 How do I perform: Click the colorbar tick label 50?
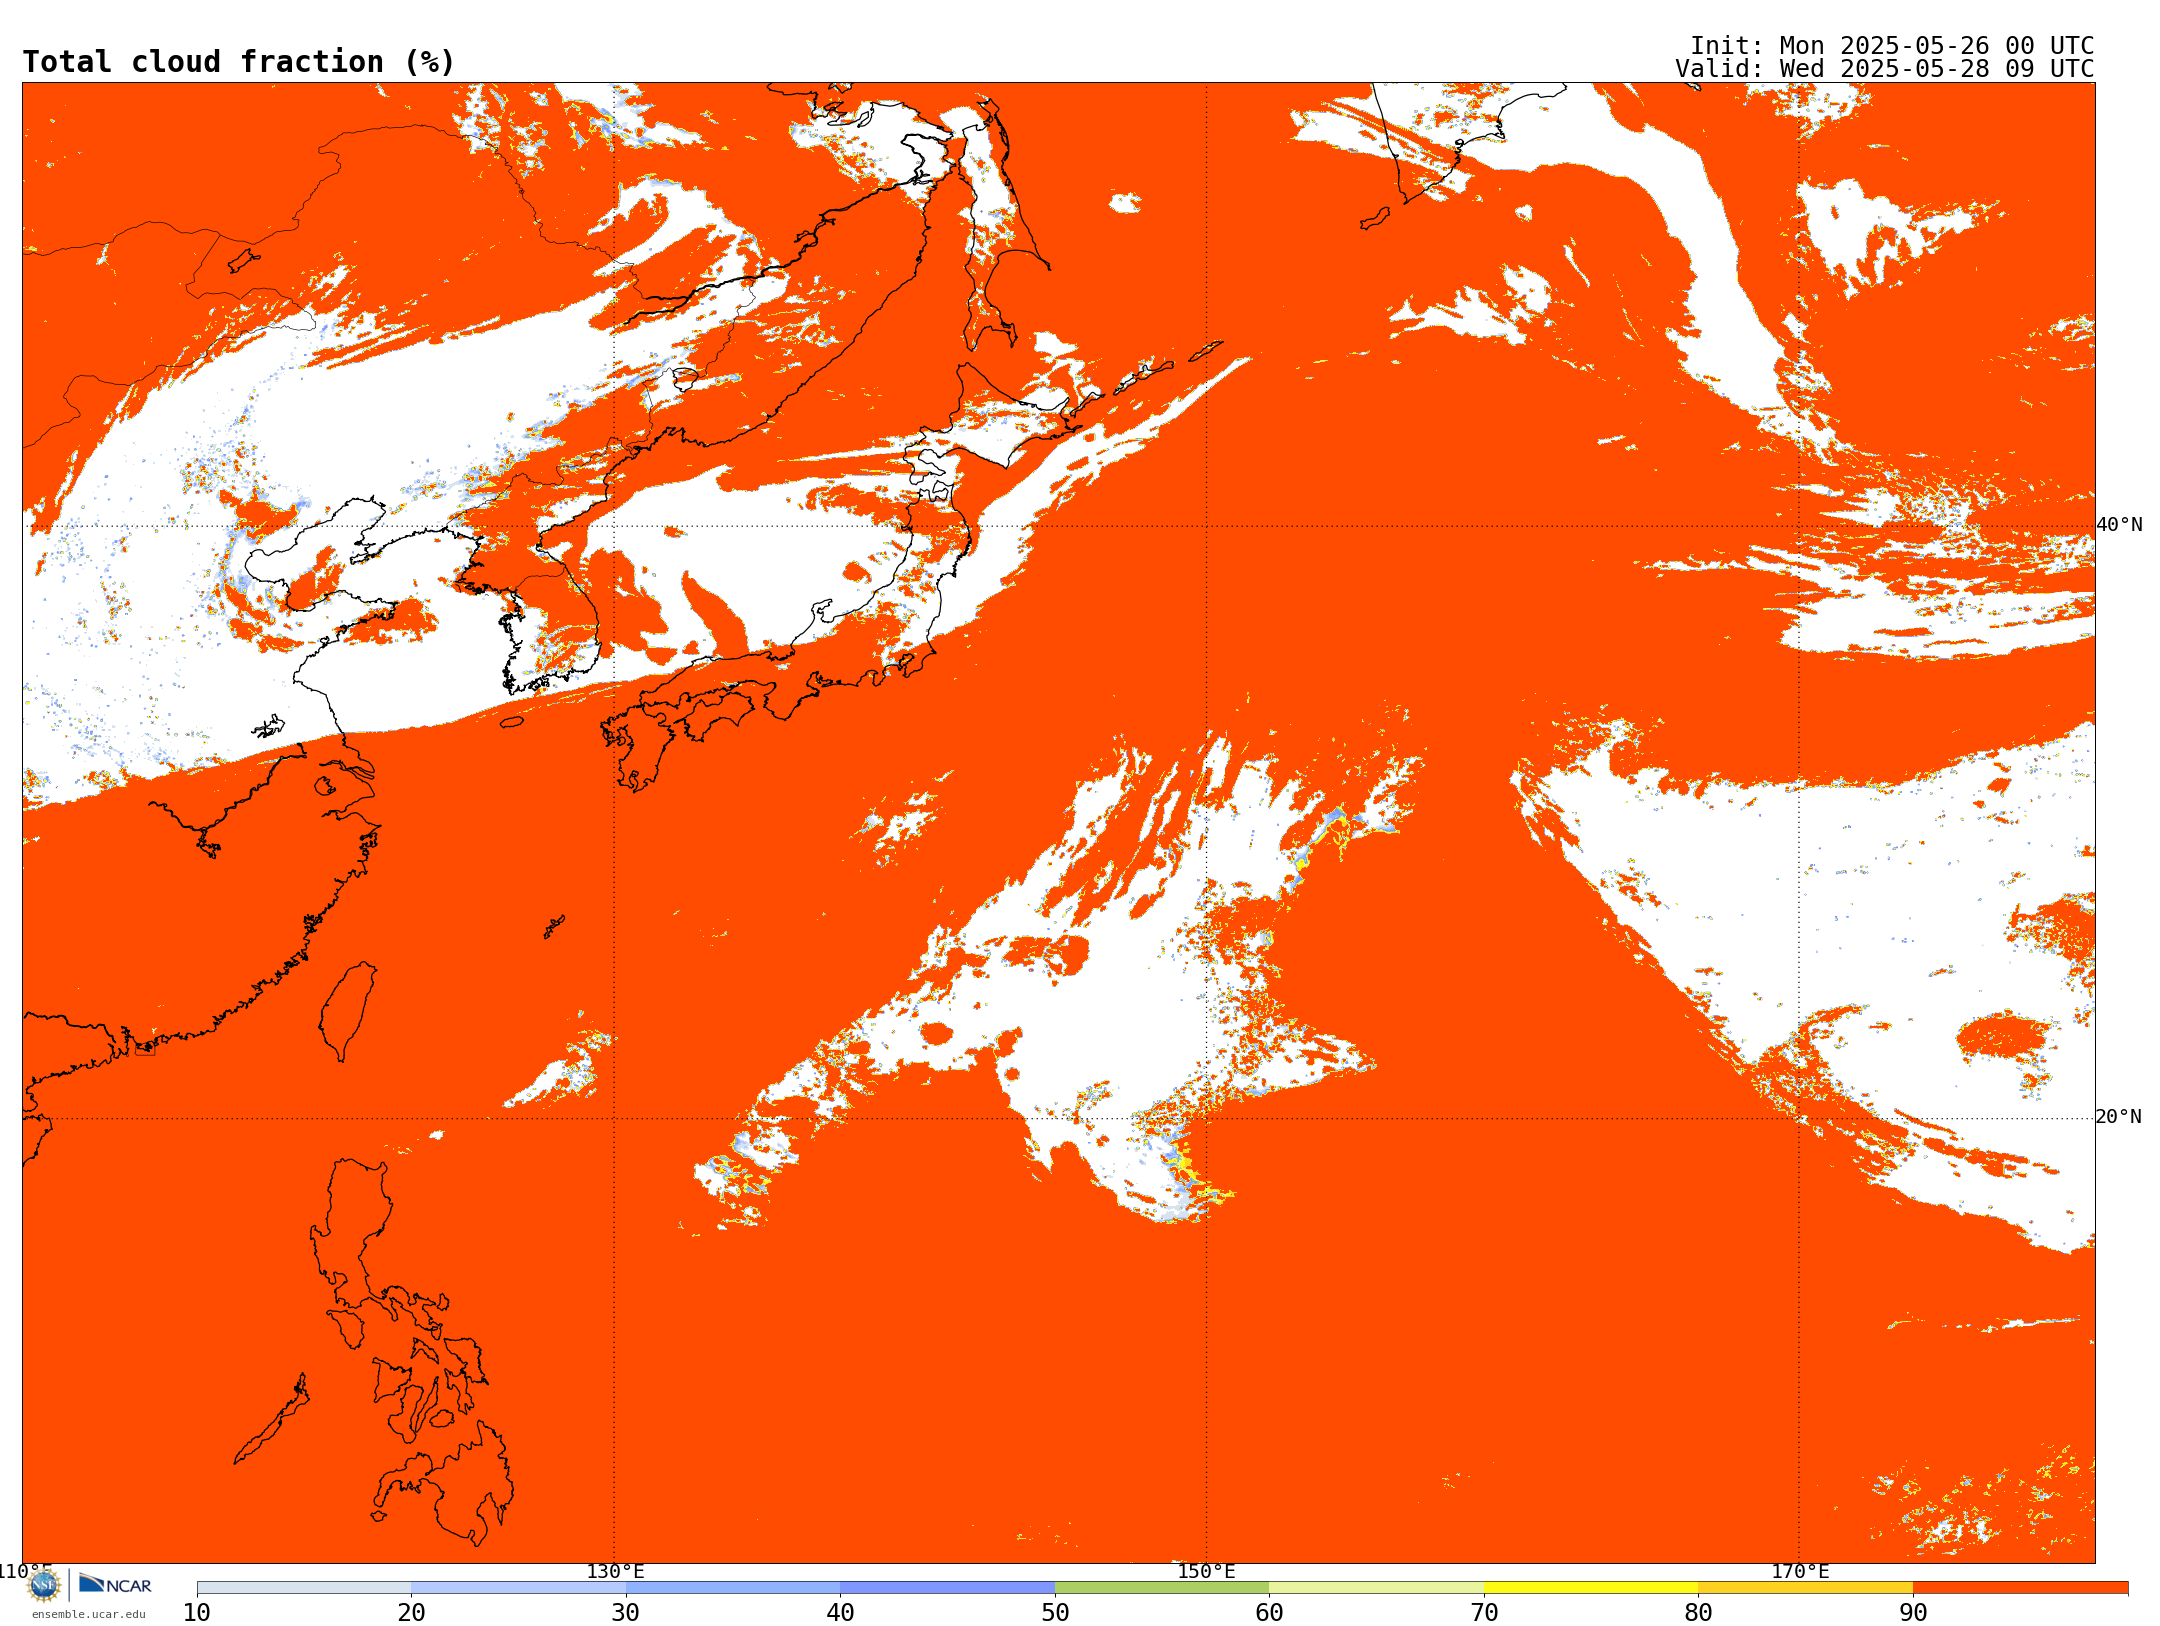[1055, 1613]
